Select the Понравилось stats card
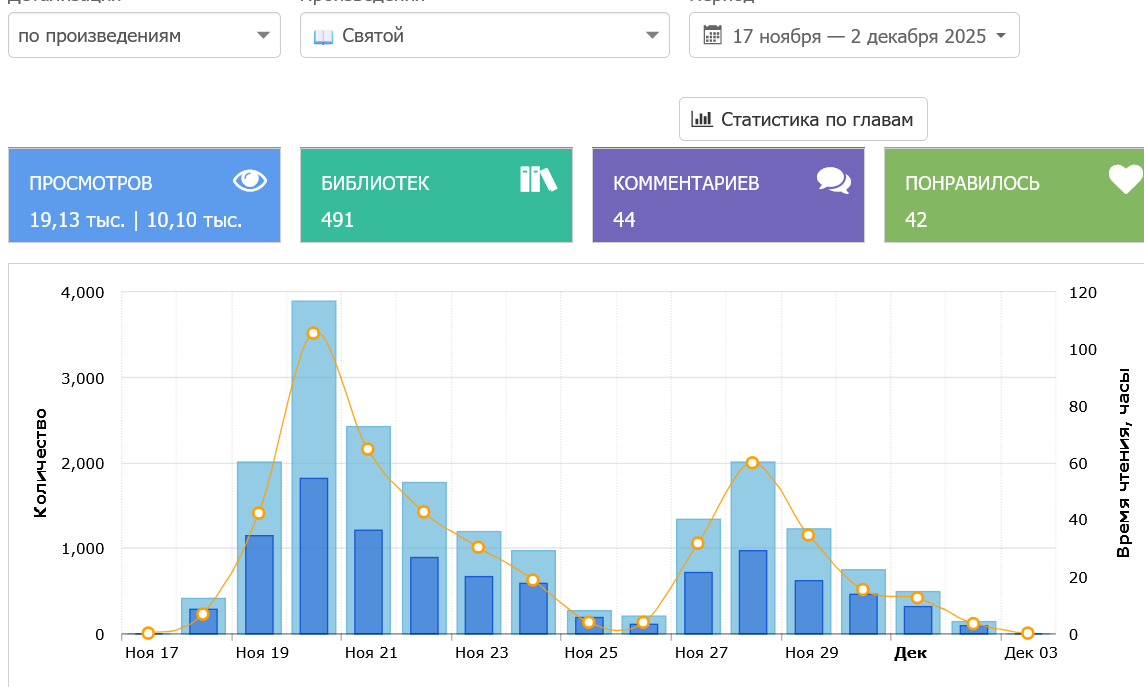This screenshot has width=1144, height=687. pyautogui.click(x=1014, y=195)
